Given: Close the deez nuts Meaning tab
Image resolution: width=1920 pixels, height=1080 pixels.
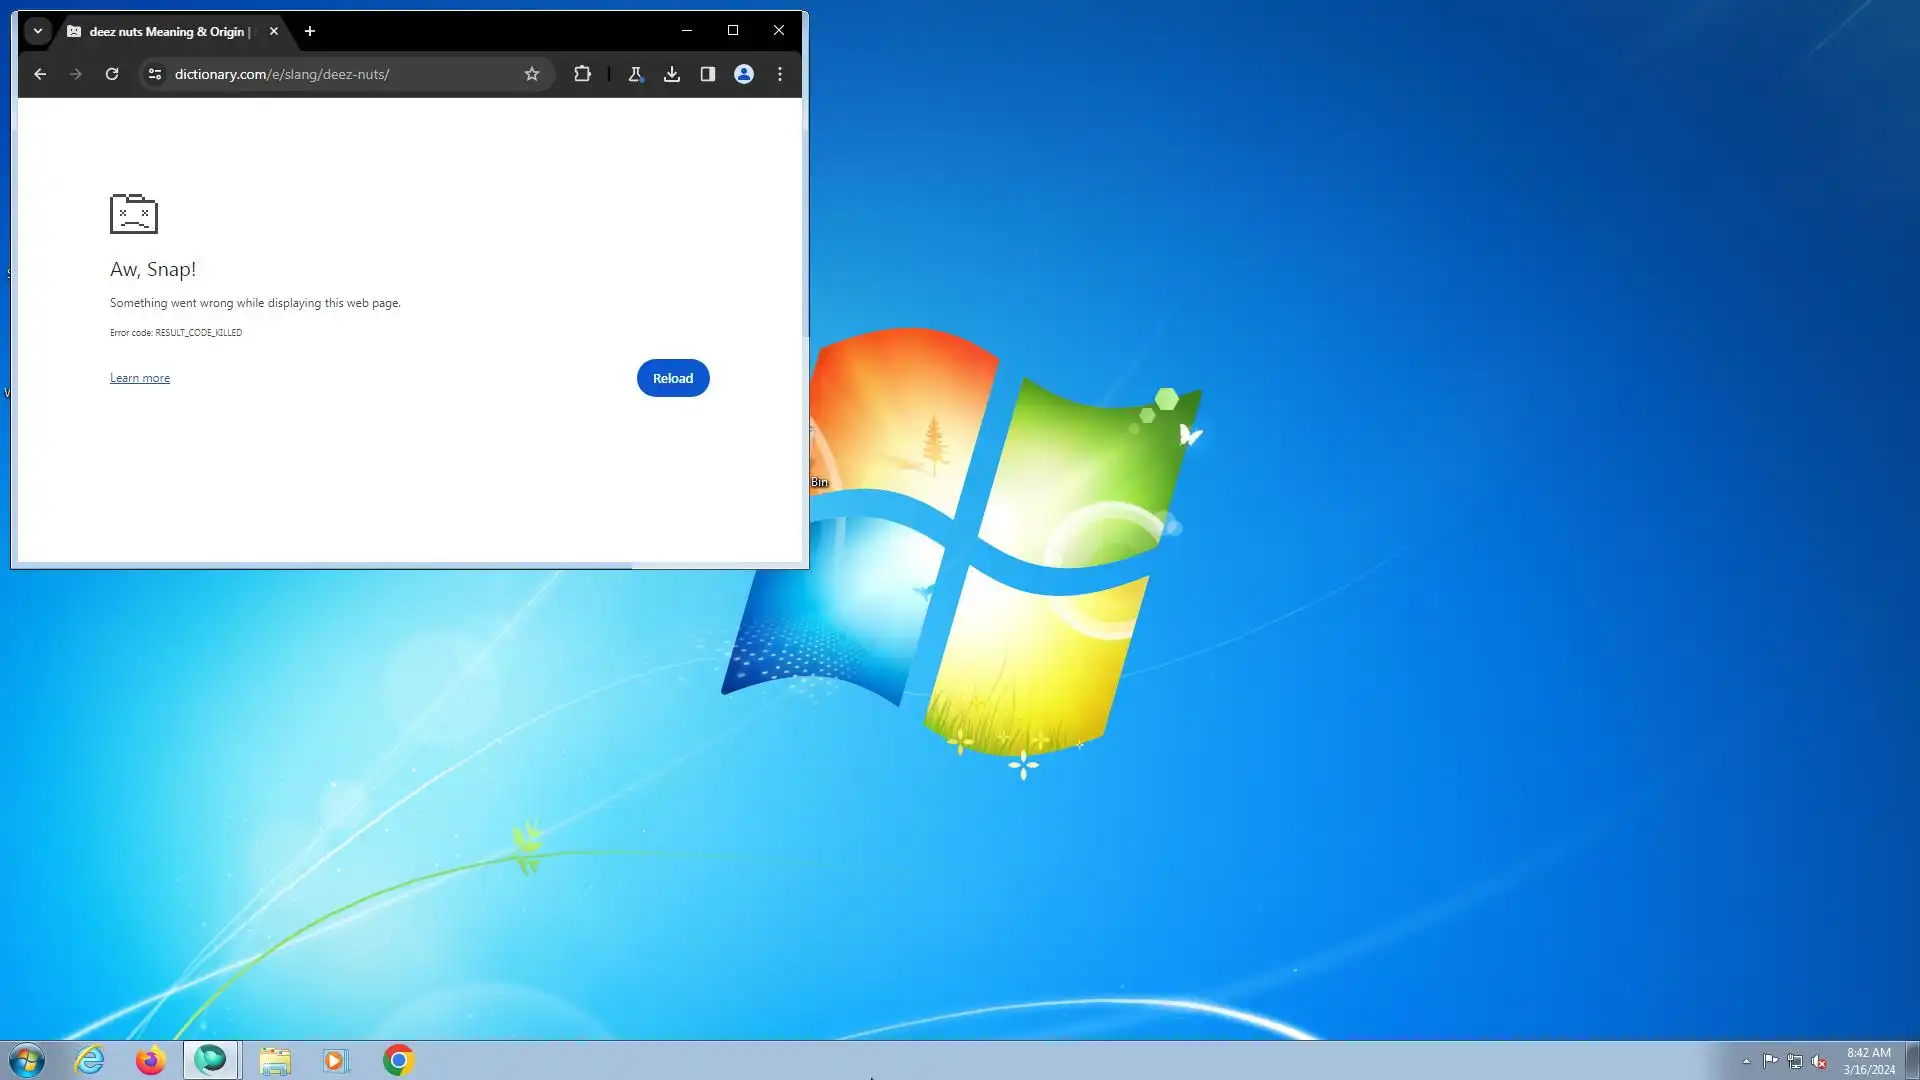Looking at the screenshot, I should click(274, 31).
